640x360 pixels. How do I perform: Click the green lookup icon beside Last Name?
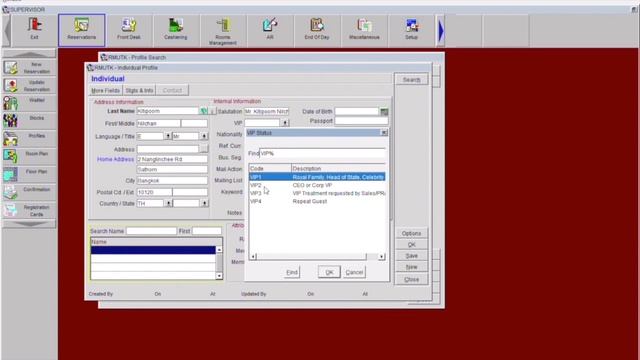(x=203, y=111)
